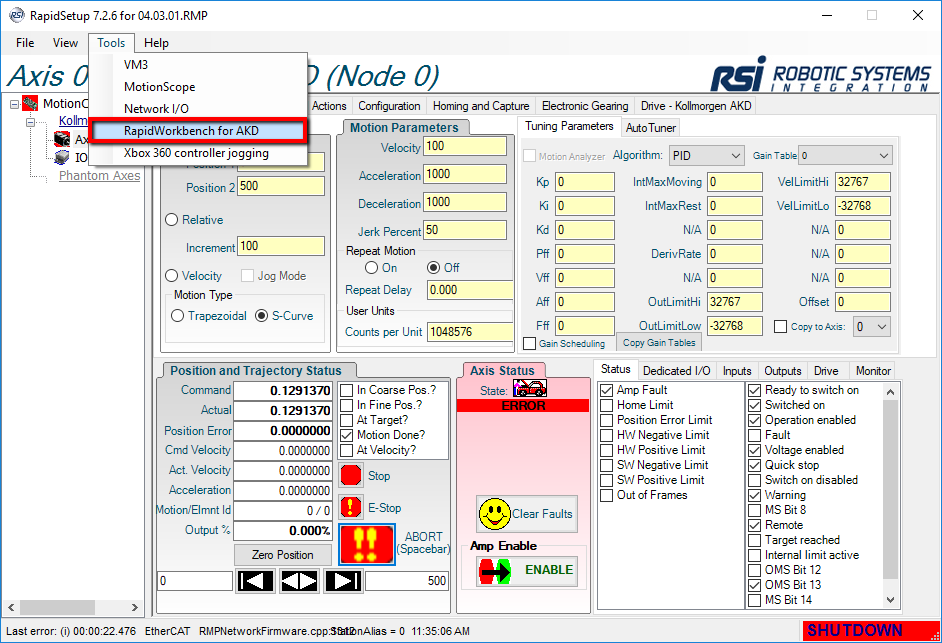Toggle the Gain Scheduling checkbox
The image size is (942, 643).
click(x=529, y=343)
